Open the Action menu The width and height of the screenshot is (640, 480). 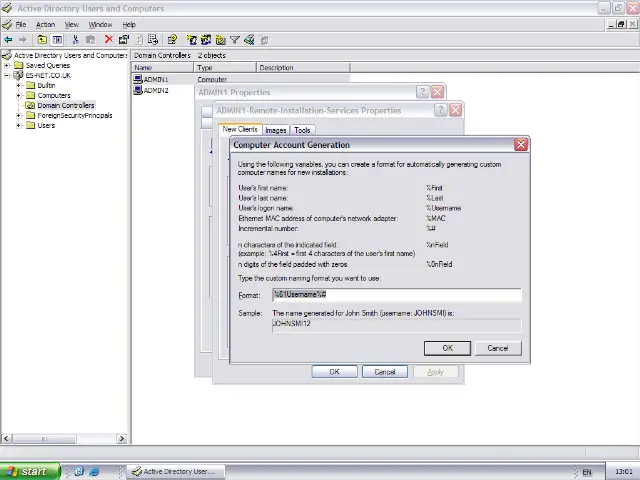pyautogui.click(x=45, y=24)
